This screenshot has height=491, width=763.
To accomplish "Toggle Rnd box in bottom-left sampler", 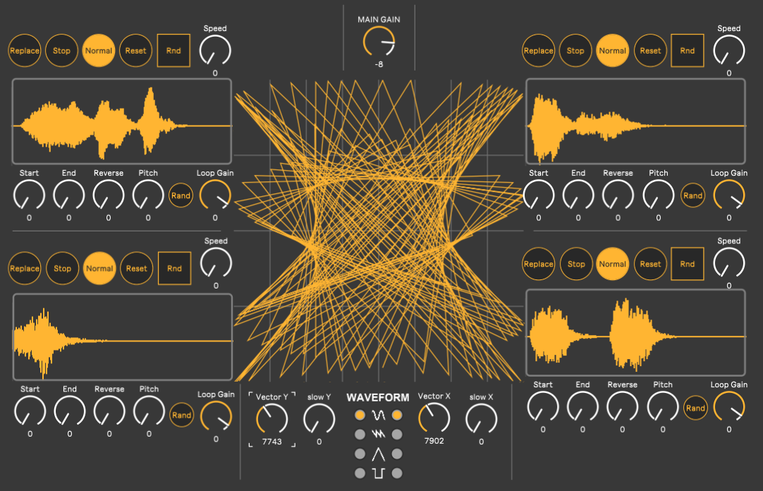I will (x=175, y=268).
